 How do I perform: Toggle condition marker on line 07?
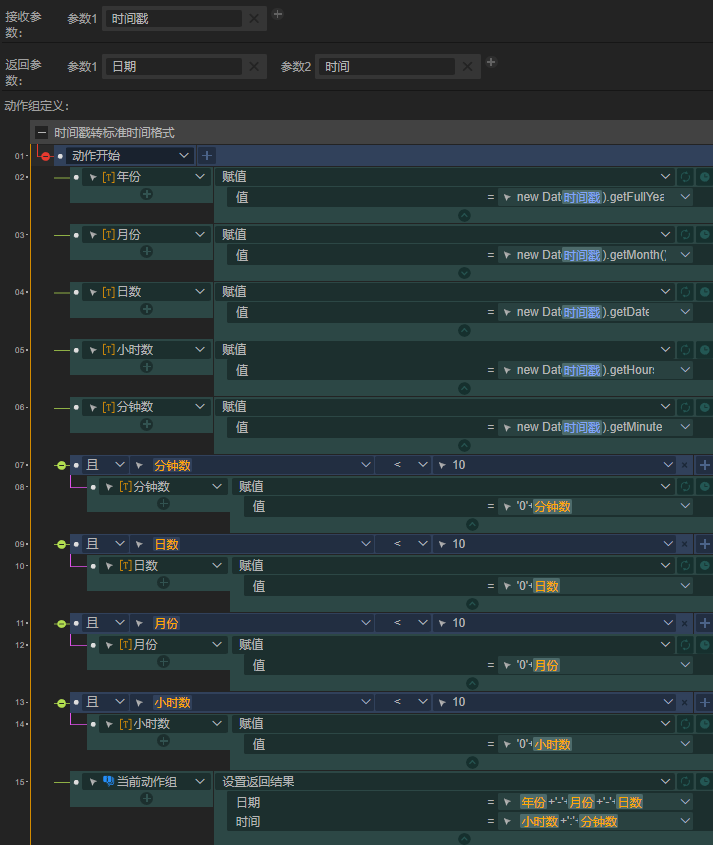(x=61, y=465)
